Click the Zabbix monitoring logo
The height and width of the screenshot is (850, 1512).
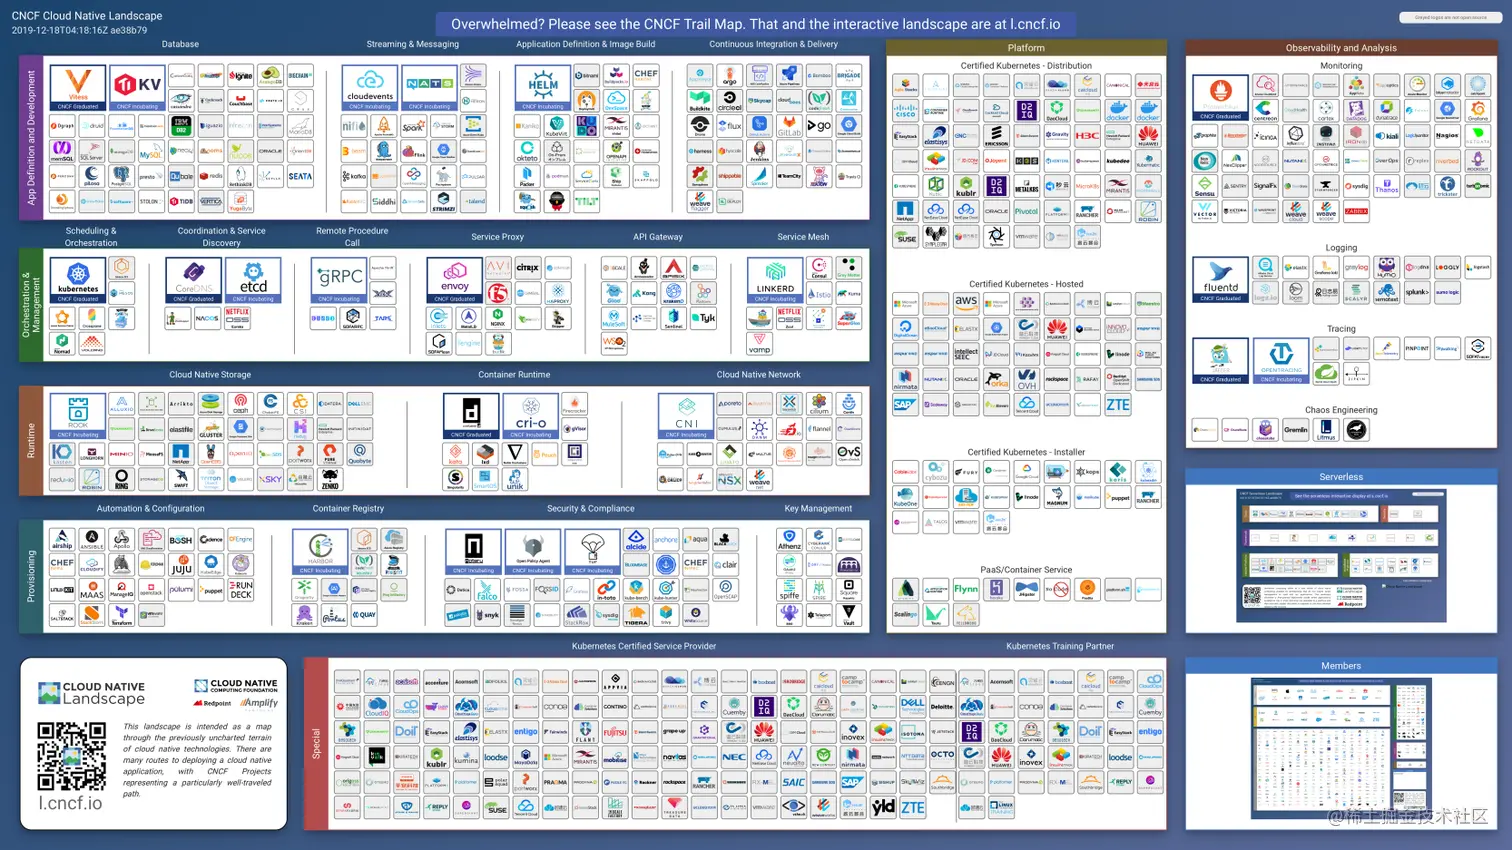(x=1356, y=211)
